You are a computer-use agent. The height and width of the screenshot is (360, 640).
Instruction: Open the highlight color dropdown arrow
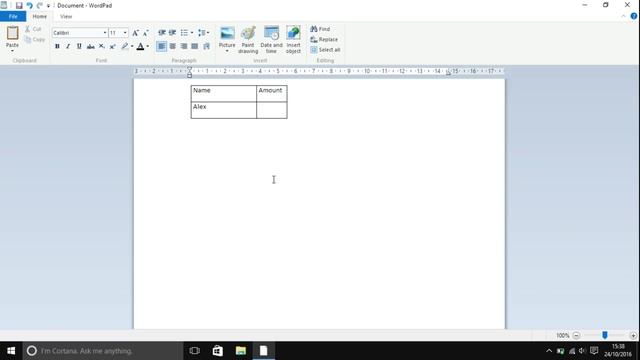(x=132, y=47)
